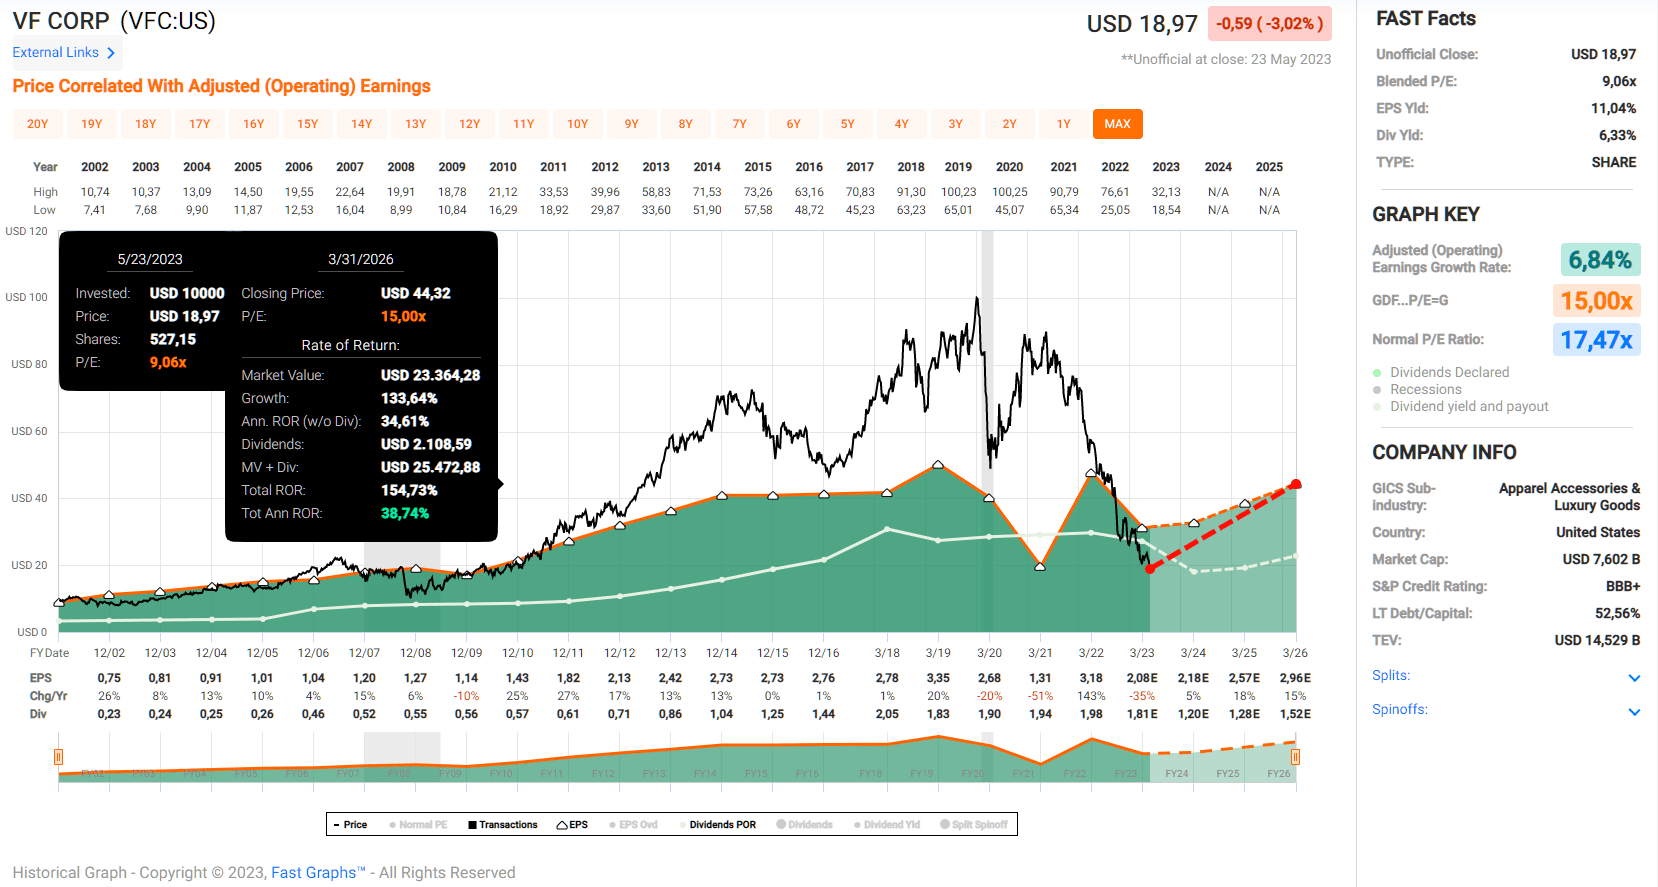Viewport: 1658px width, 887px height.
Task: Enable EPS Ovd in the legend
Action: (x=633, y=825)
